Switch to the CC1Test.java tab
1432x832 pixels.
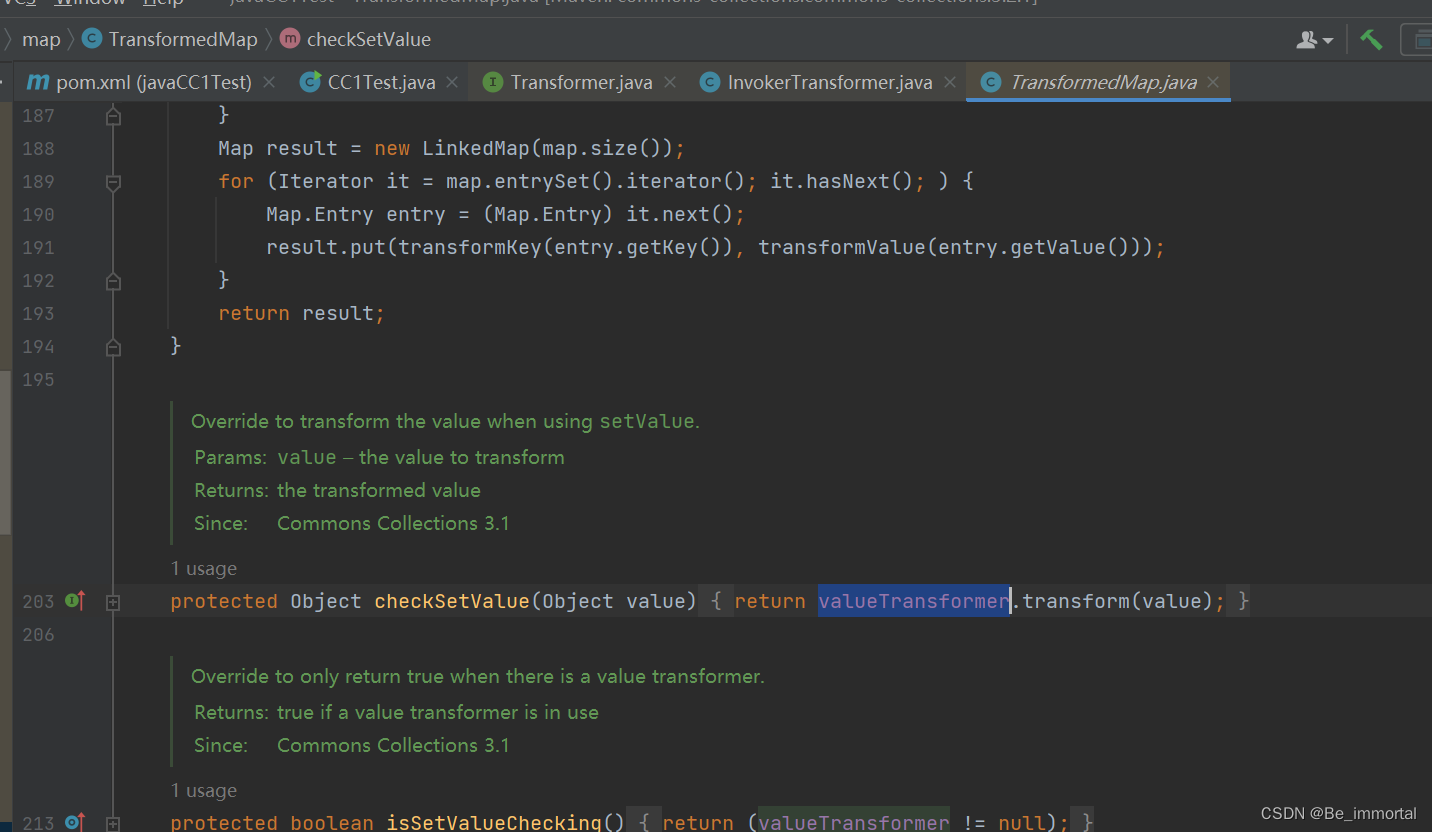pyautogui.click(x=381, y=82)
